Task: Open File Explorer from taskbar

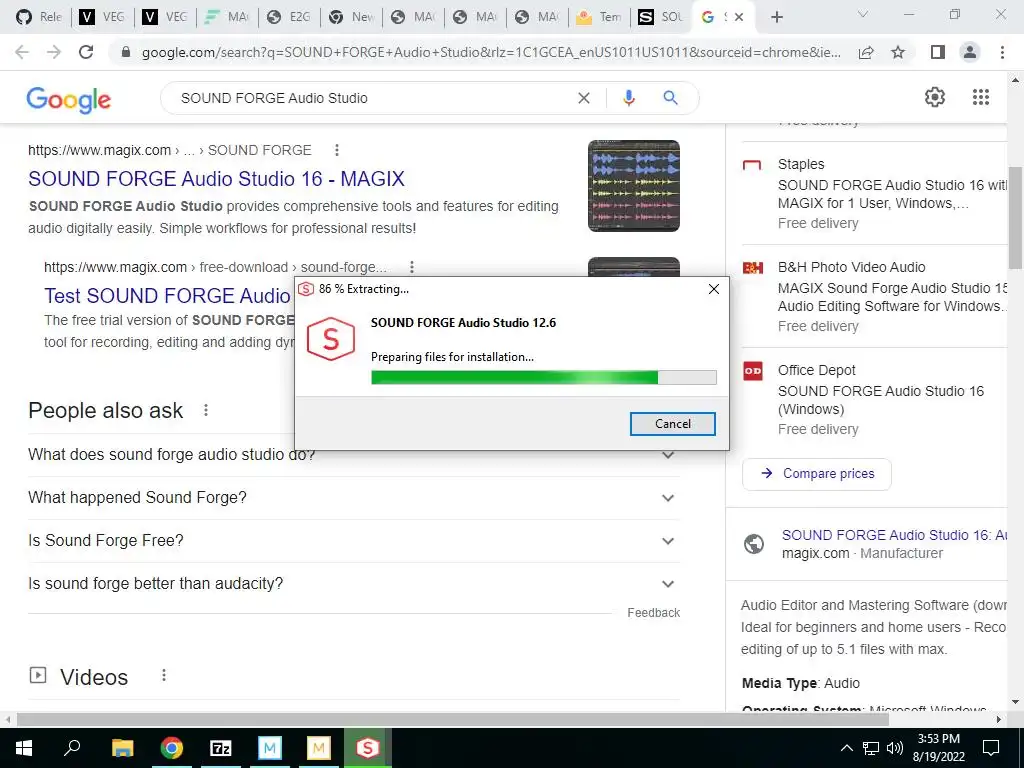Action: coord(122,748)
